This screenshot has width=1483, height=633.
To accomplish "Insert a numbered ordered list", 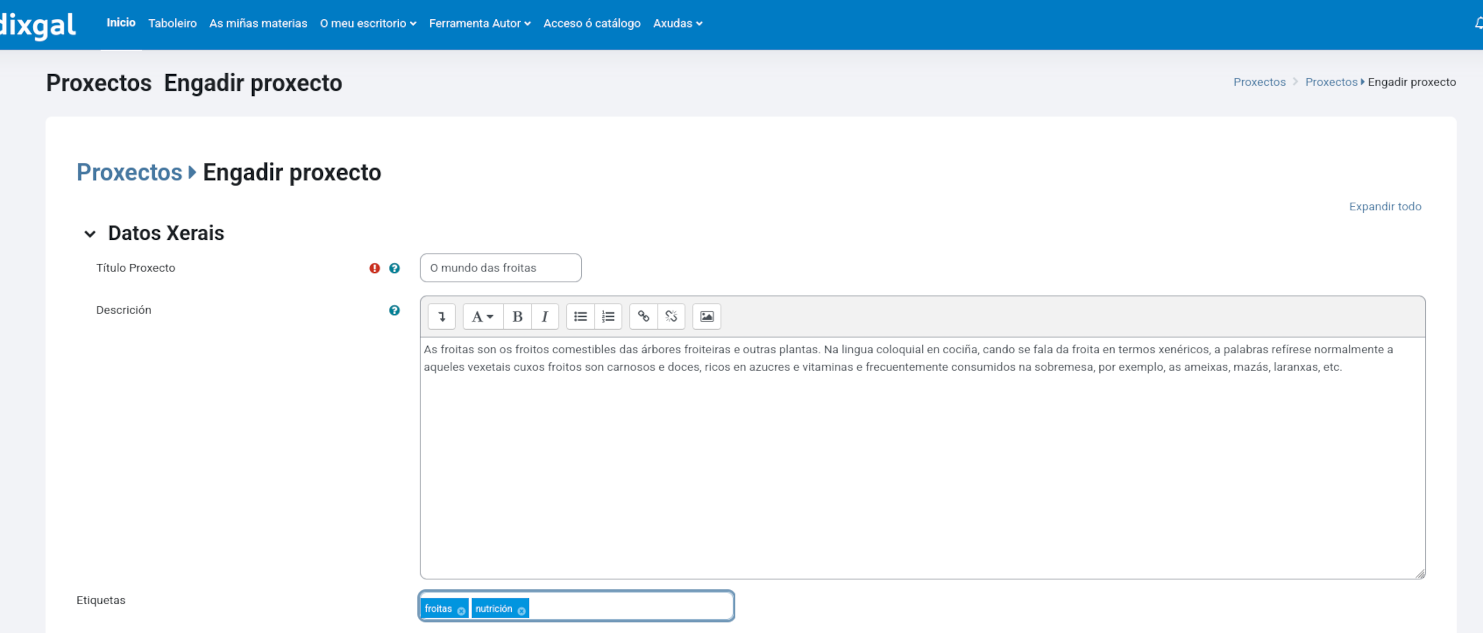I will pyautogui.click(x=608, y=317).
